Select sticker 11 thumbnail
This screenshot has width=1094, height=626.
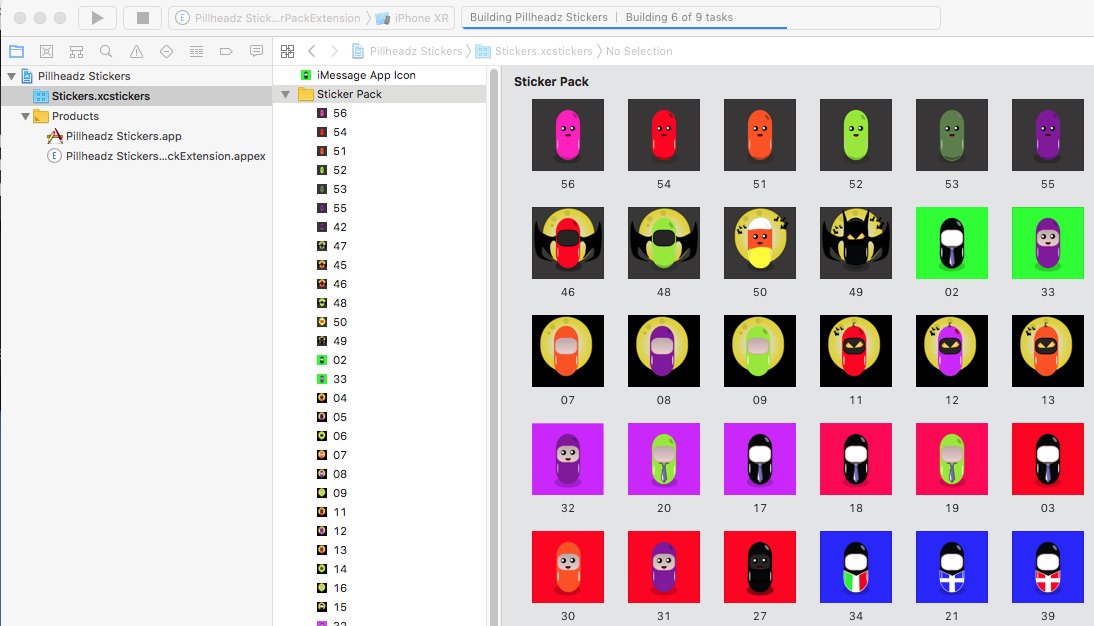click(x=855, y=351)
